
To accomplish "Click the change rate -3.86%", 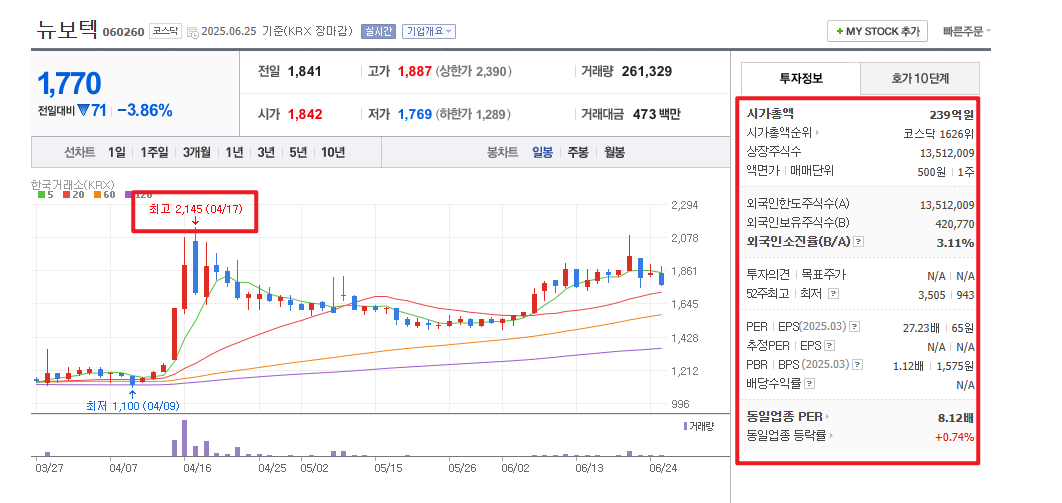I will (144, 110).
